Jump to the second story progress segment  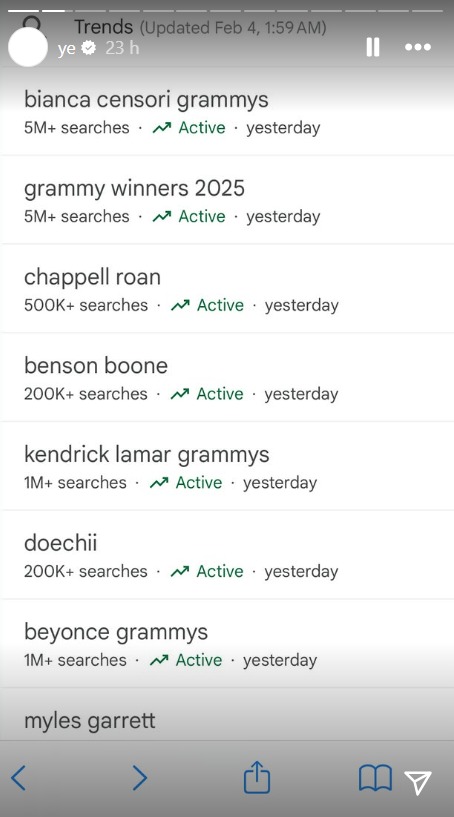pyautogui.click(x=53, y=10)
